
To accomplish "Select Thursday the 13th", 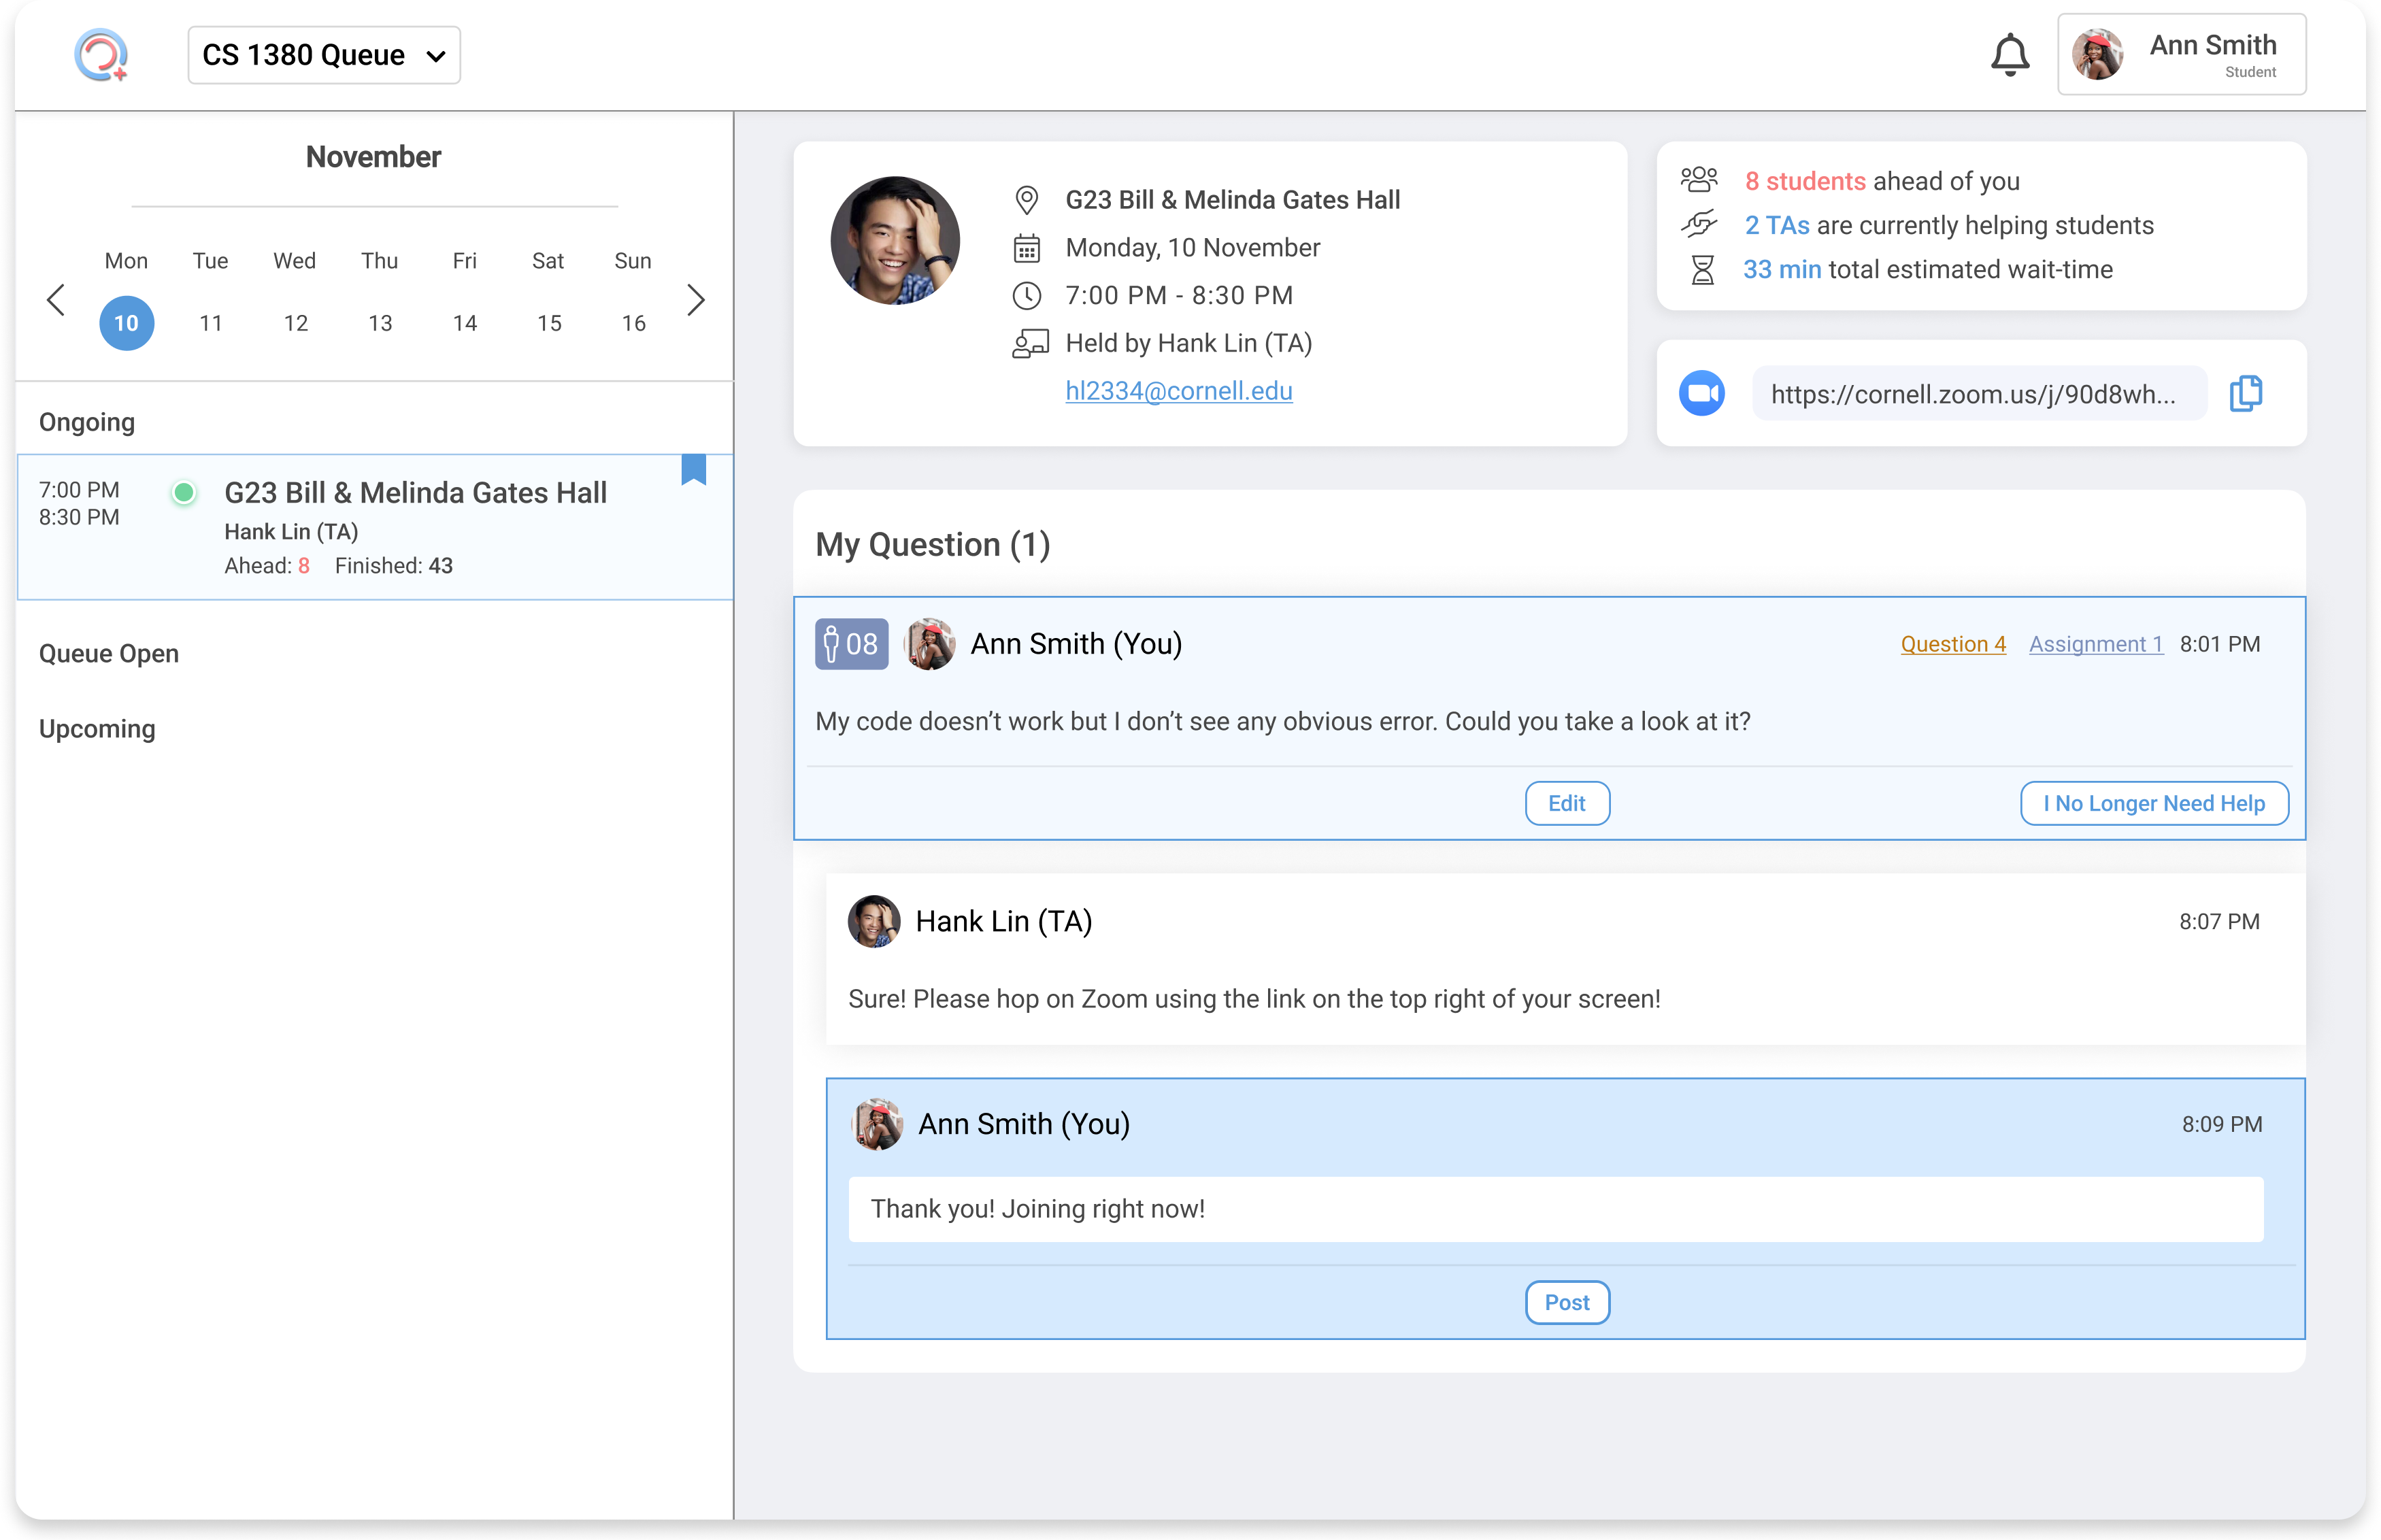I will pyautogui.click(x=380, y=323).
